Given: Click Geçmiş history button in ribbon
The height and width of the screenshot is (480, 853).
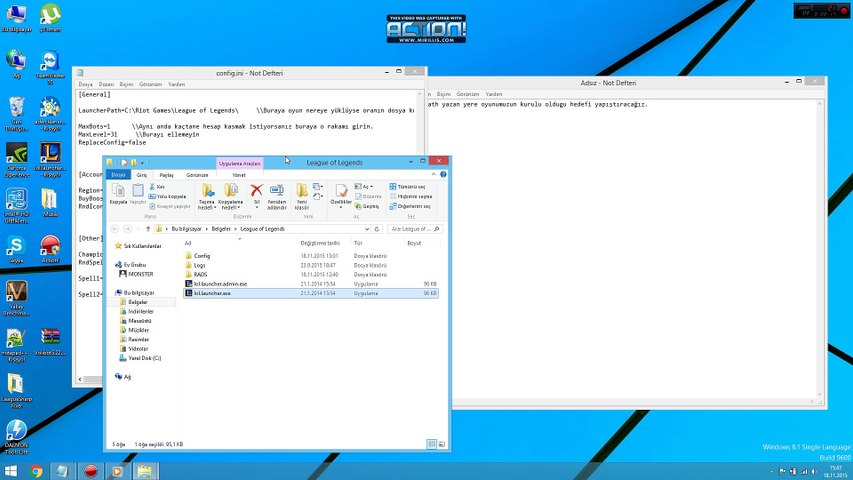Looking at the screenshot, I should coord(367,206).
